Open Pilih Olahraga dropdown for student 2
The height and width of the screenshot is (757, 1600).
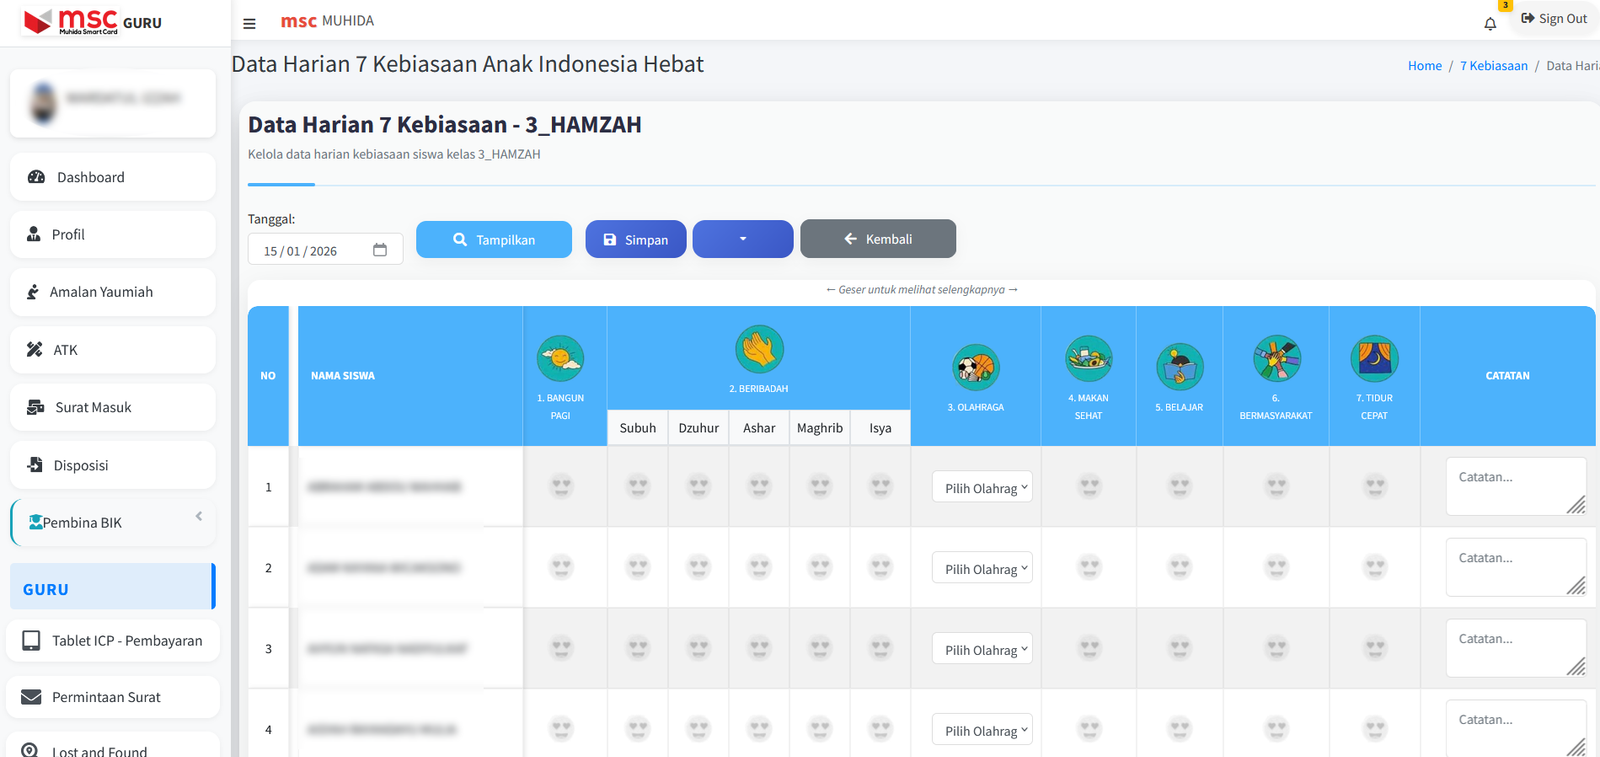pyautogui.click(x=982, y=568)
